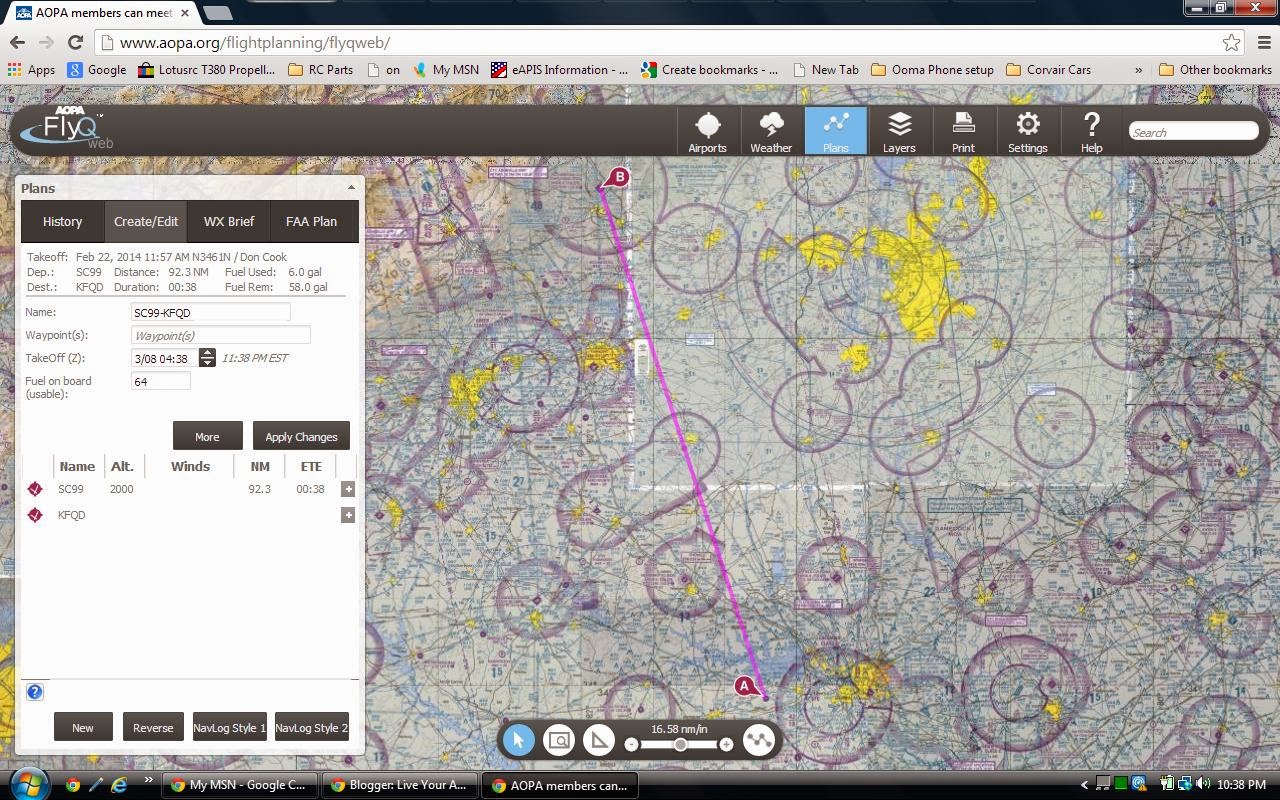Open the WX Brief tab
The width and height of the screenshot is (1280, 800).
(229, 221)
